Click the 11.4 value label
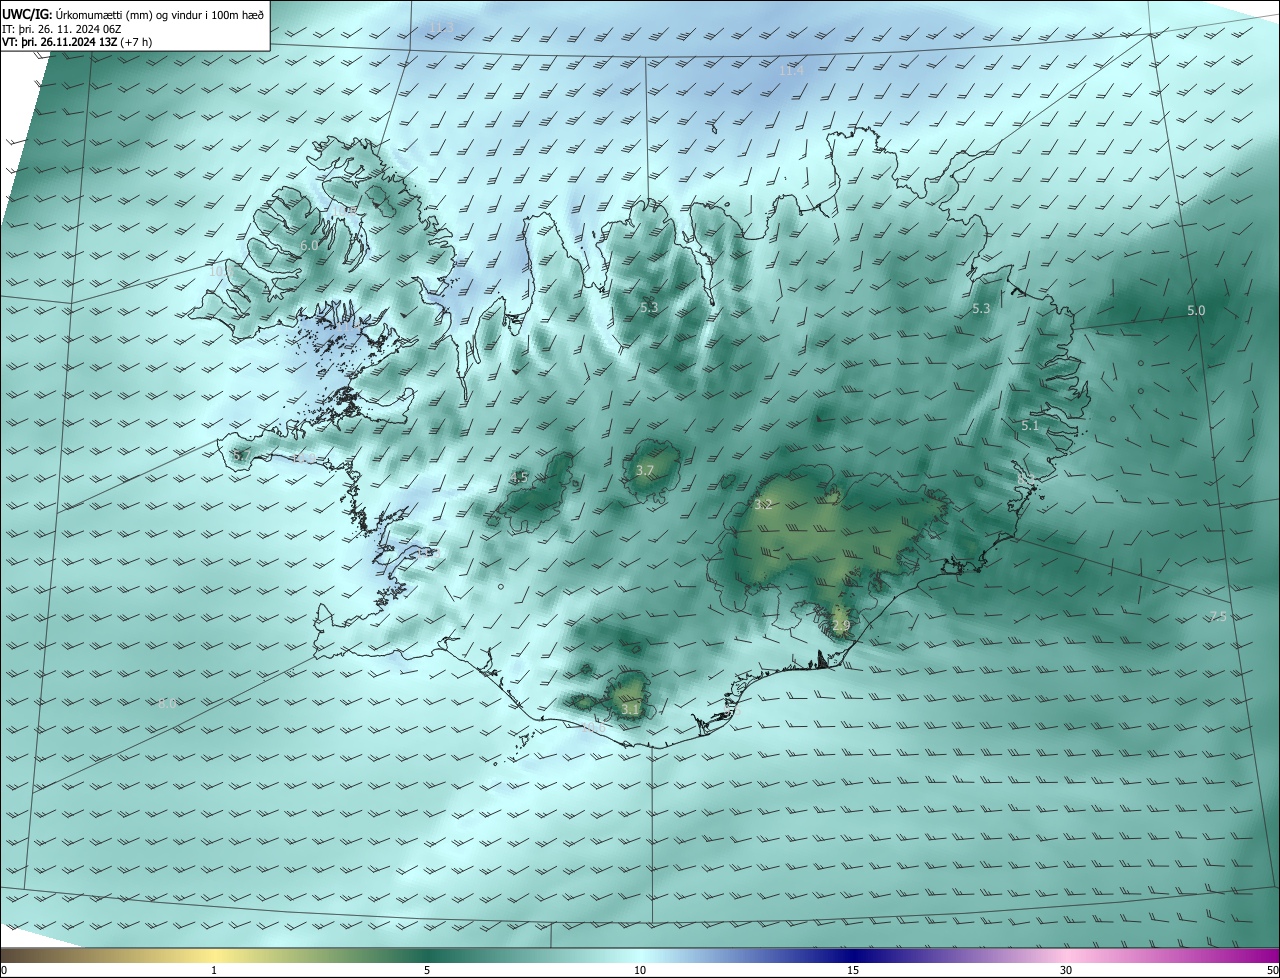This screenshot has width=1280, height=978. 791,71
